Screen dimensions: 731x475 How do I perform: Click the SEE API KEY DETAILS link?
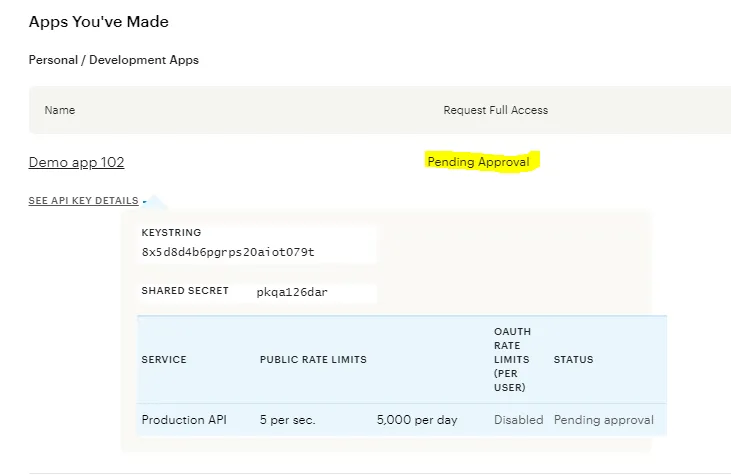coord(83,201)
